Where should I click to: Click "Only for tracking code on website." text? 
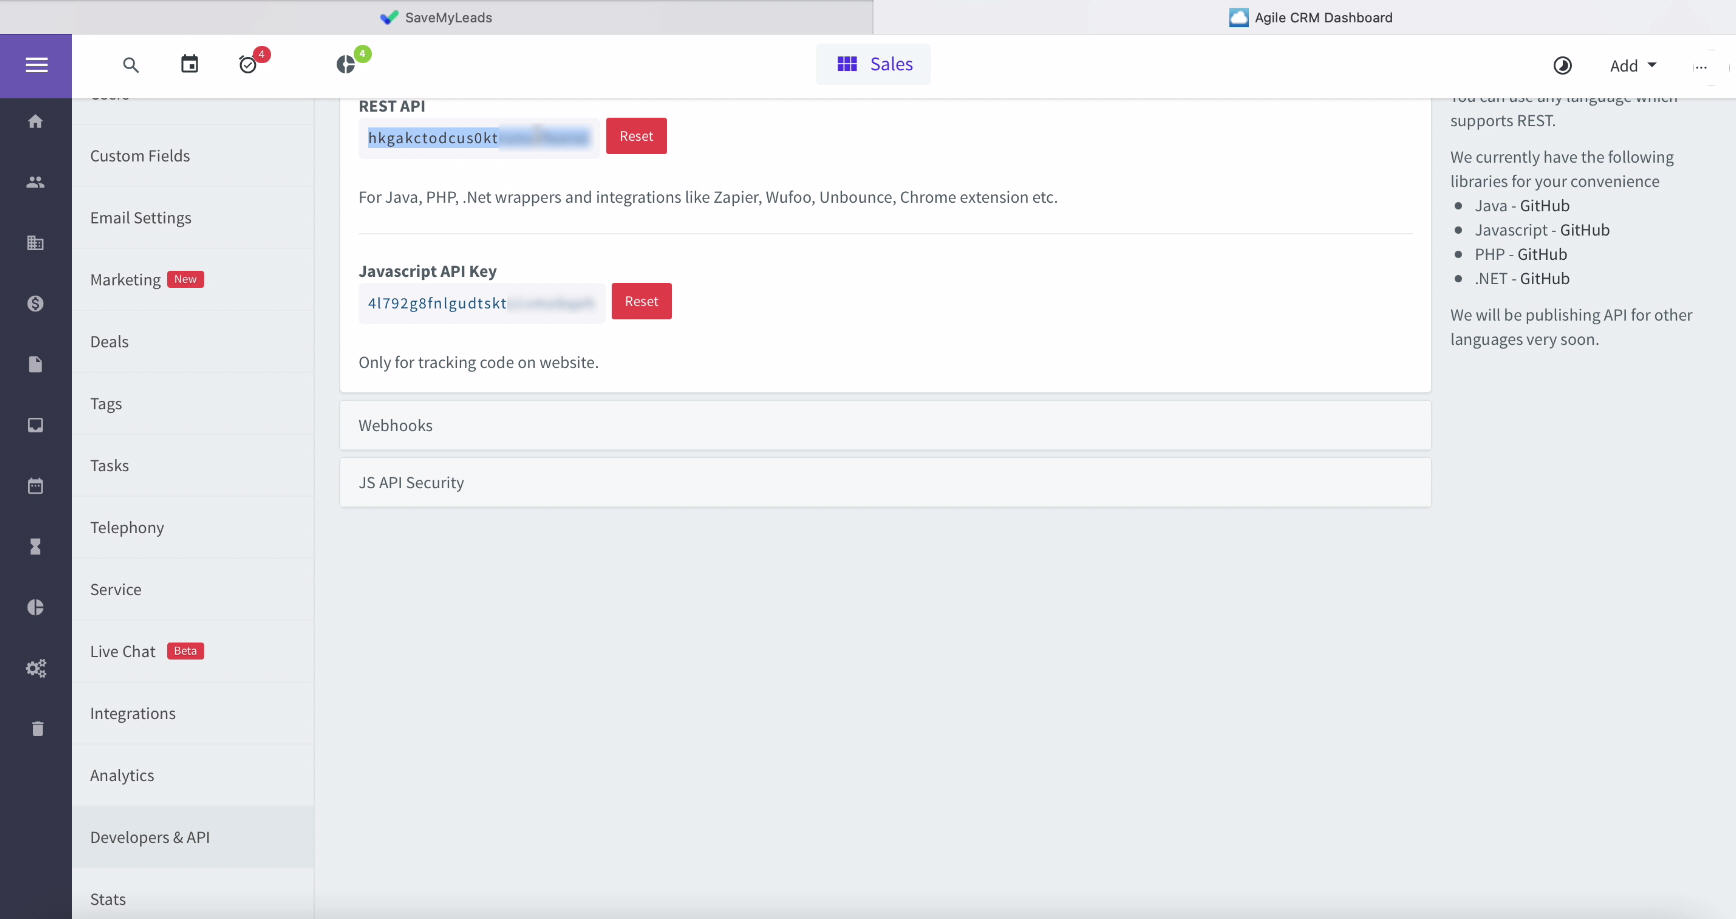point(479,363)
